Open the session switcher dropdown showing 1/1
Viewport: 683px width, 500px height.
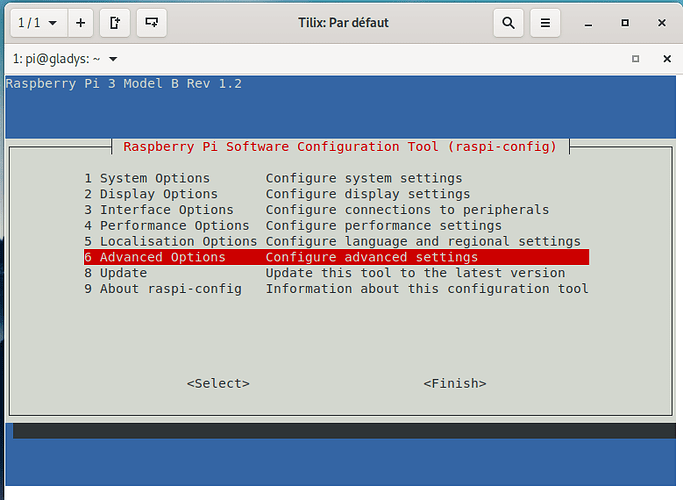(x=39, y=23)
